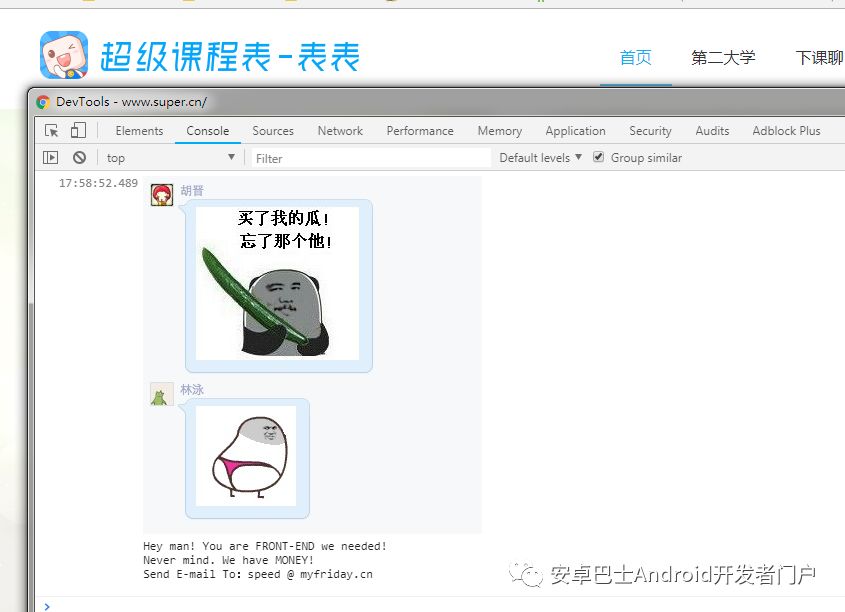845x612 pixels.
Task: Click 'Send E-mail To: speed @ myfriday.cn' line
Action: (258, 574)
